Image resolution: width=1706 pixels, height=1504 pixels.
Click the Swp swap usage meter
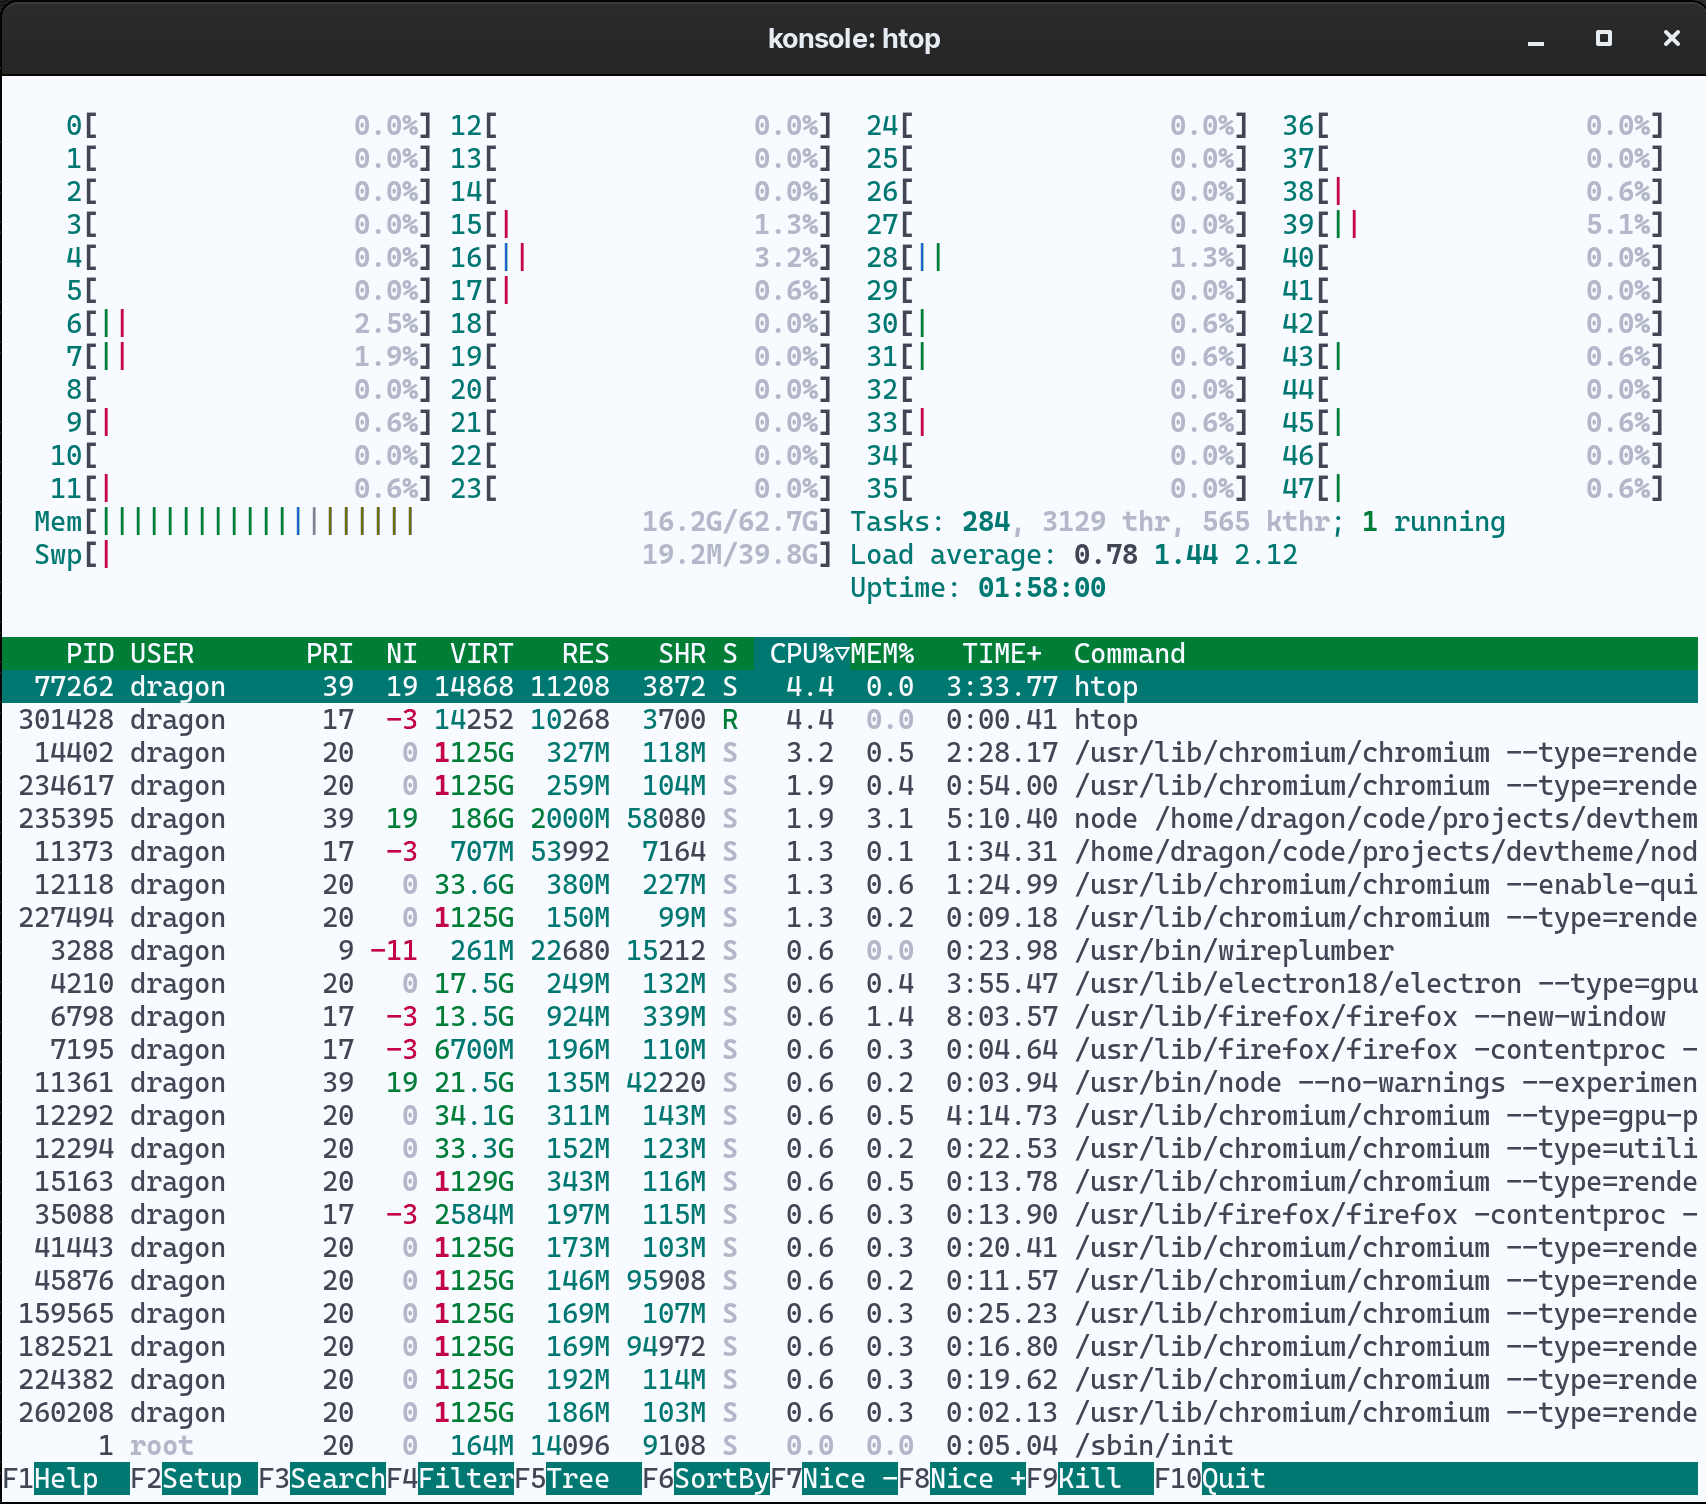pyautogui.click(x=433, y=555)
